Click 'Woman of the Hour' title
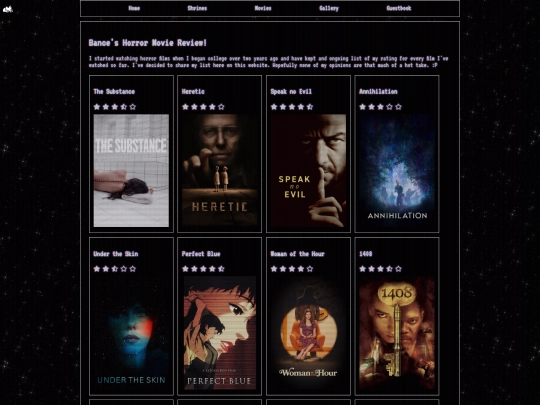This screenshot has width=540, height=405. tap(298, 254)
